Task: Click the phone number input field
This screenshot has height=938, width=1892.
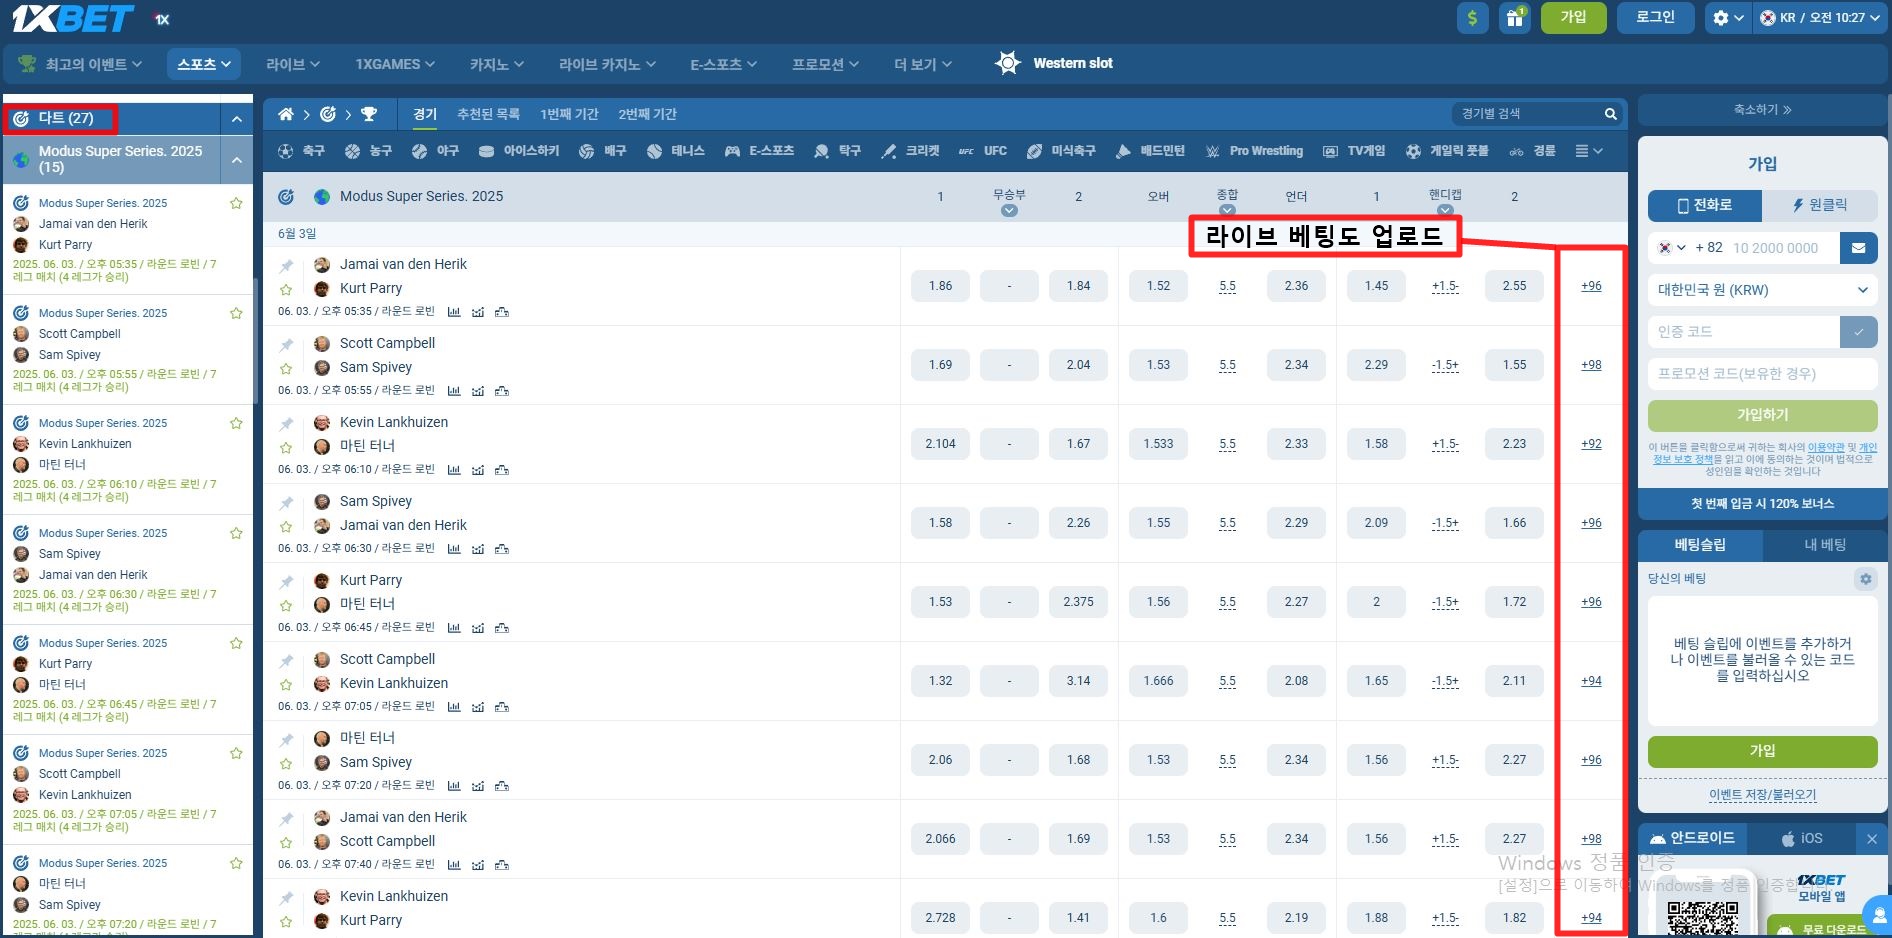Action: point(1783,248)
